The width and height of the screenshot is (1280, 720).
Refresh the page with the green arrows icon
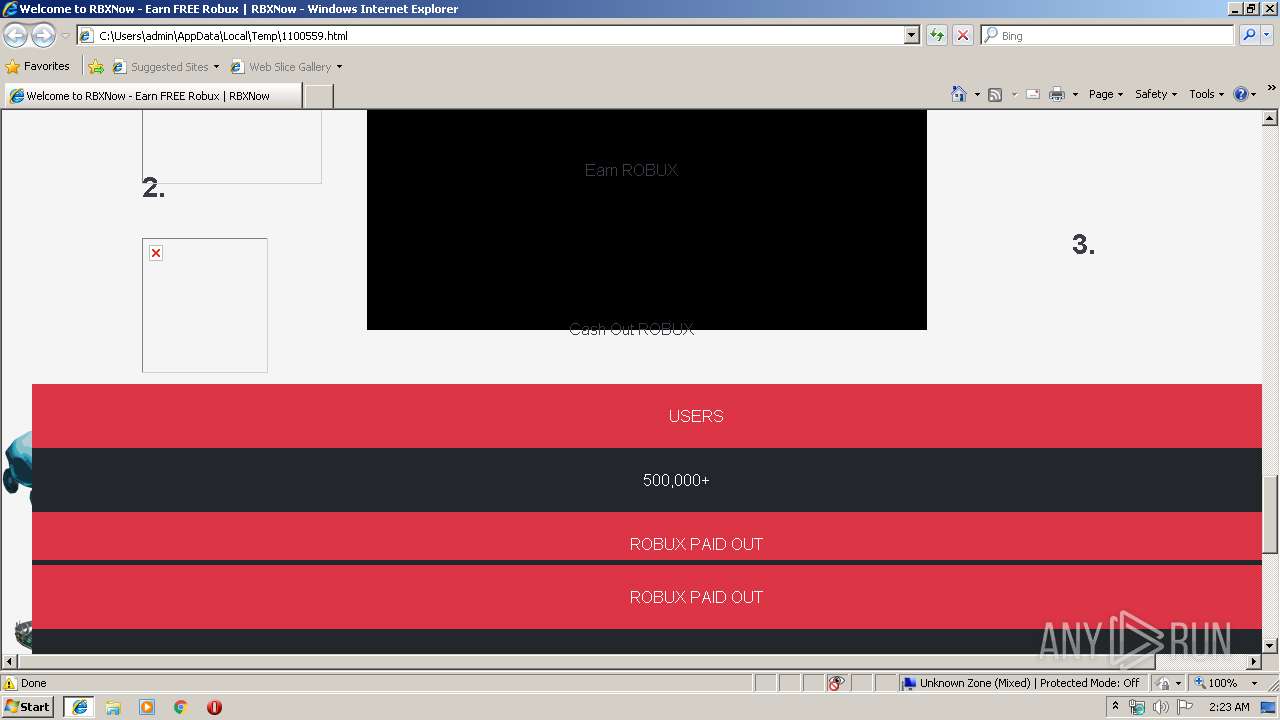[937, 35]
